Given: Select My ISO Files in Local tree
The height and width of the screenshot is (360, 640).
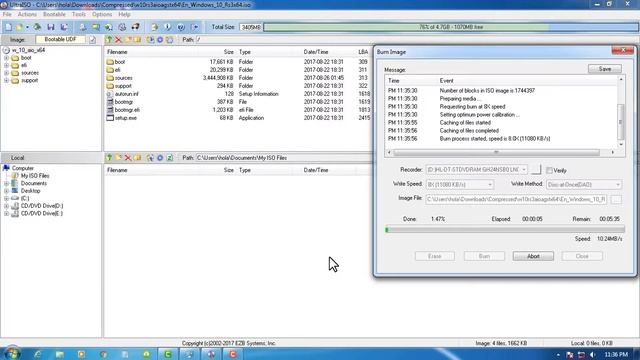Looking at the screenshot, I should pyautogui.click(x=35, y=176).
